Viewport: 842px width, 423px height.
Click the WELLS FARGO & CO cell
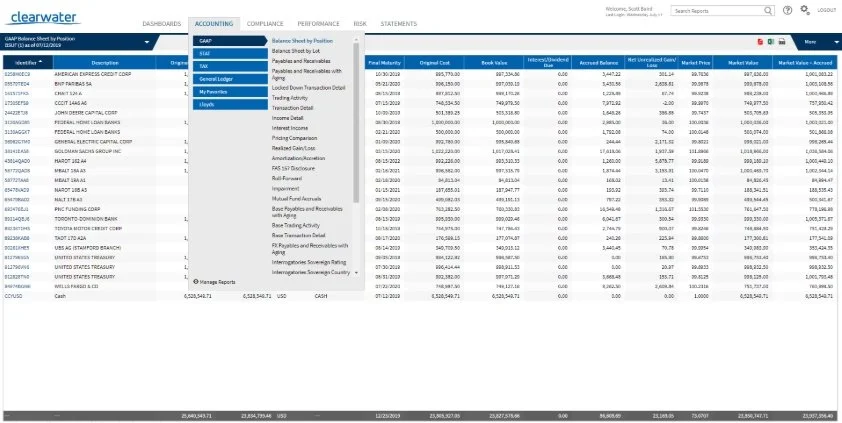(x=76, y=286)
